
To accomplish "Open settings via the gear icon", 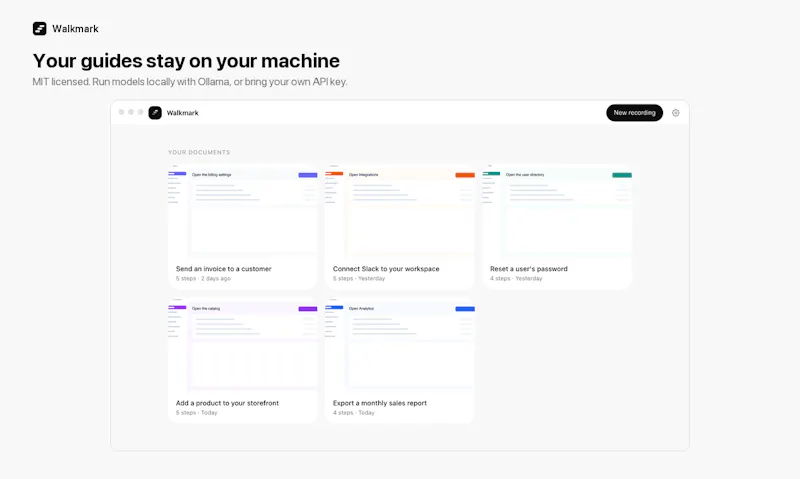I will point(676,113).
